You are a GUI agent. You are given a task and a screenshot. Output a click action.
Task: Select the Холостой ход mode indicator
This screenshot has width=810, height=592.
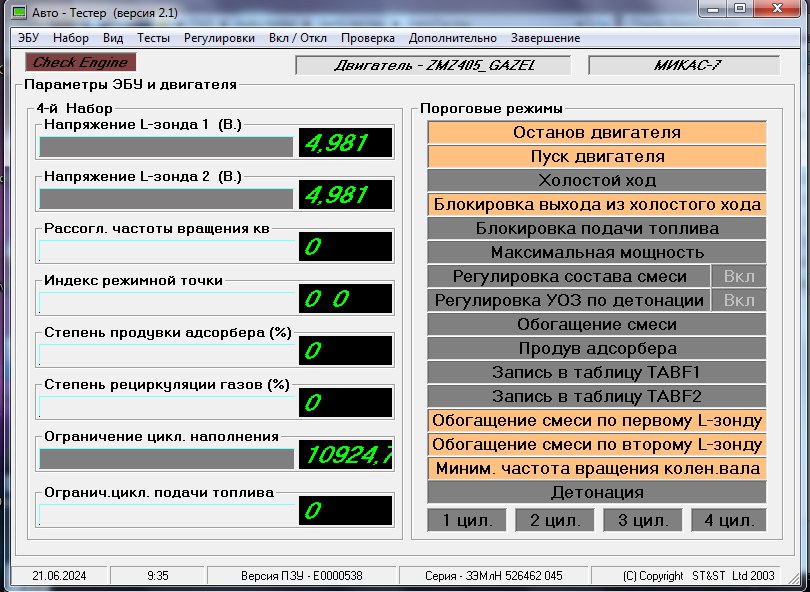click(x=597, y=181)
